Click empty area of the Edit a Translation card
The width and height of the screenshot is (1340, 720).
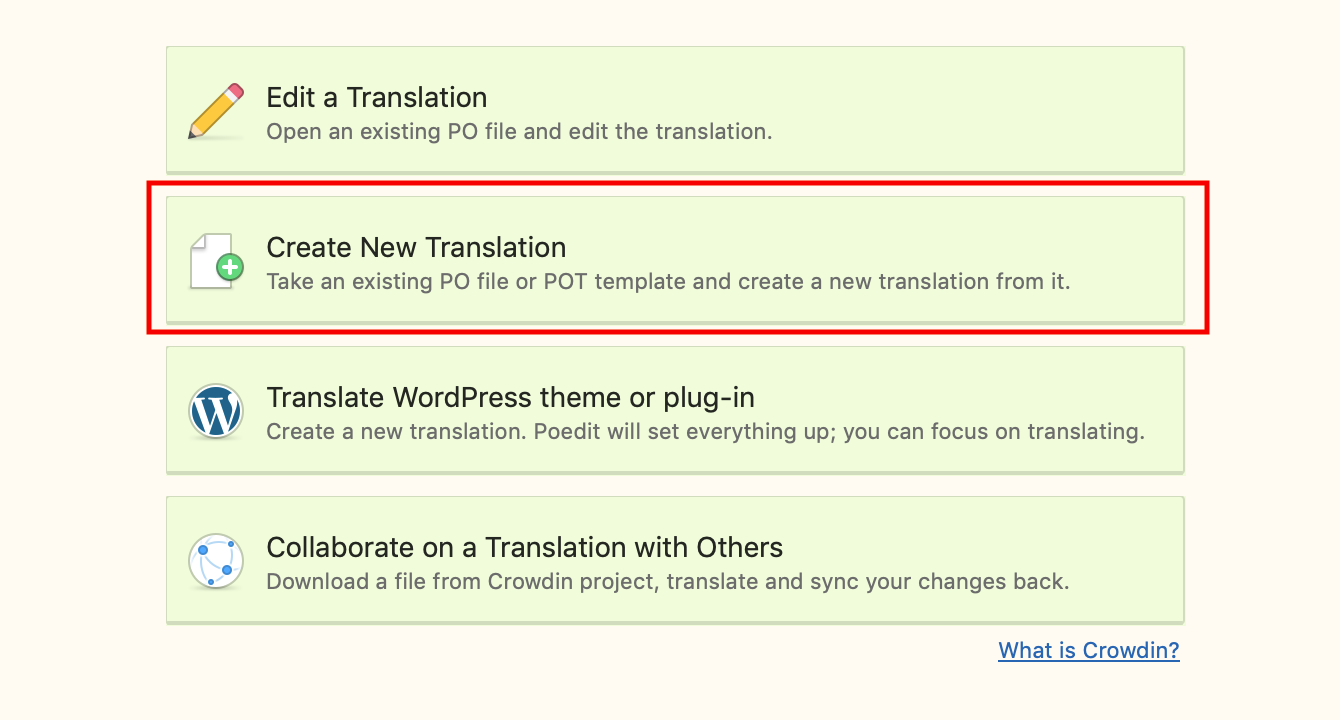(980, 109)
